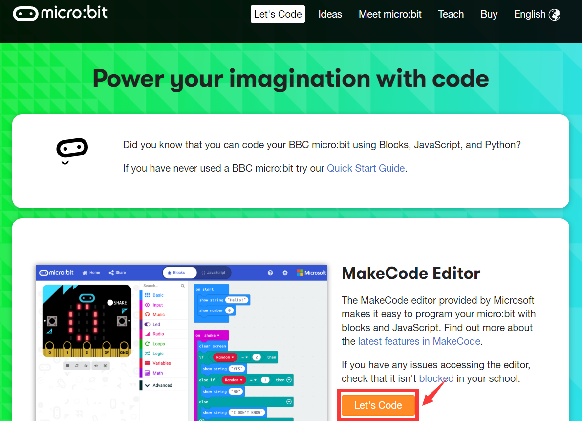Open the Quick Start Guide link

click(x=366, y=168)
